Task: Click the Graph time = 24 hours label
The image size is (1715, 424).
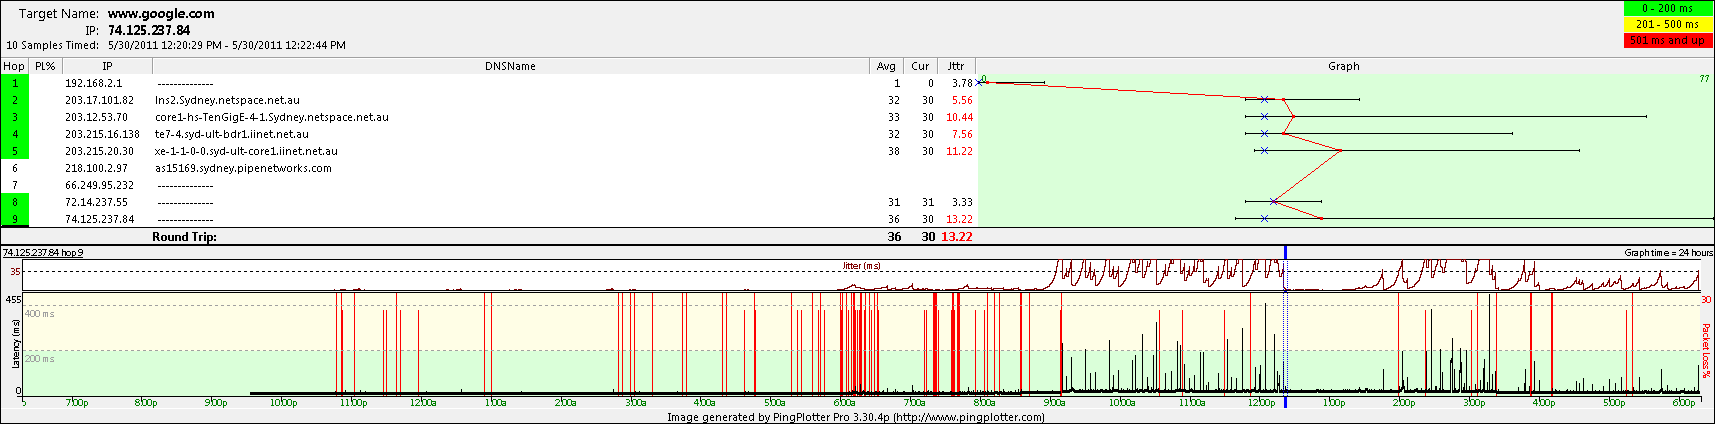Action: [1668, 253]
